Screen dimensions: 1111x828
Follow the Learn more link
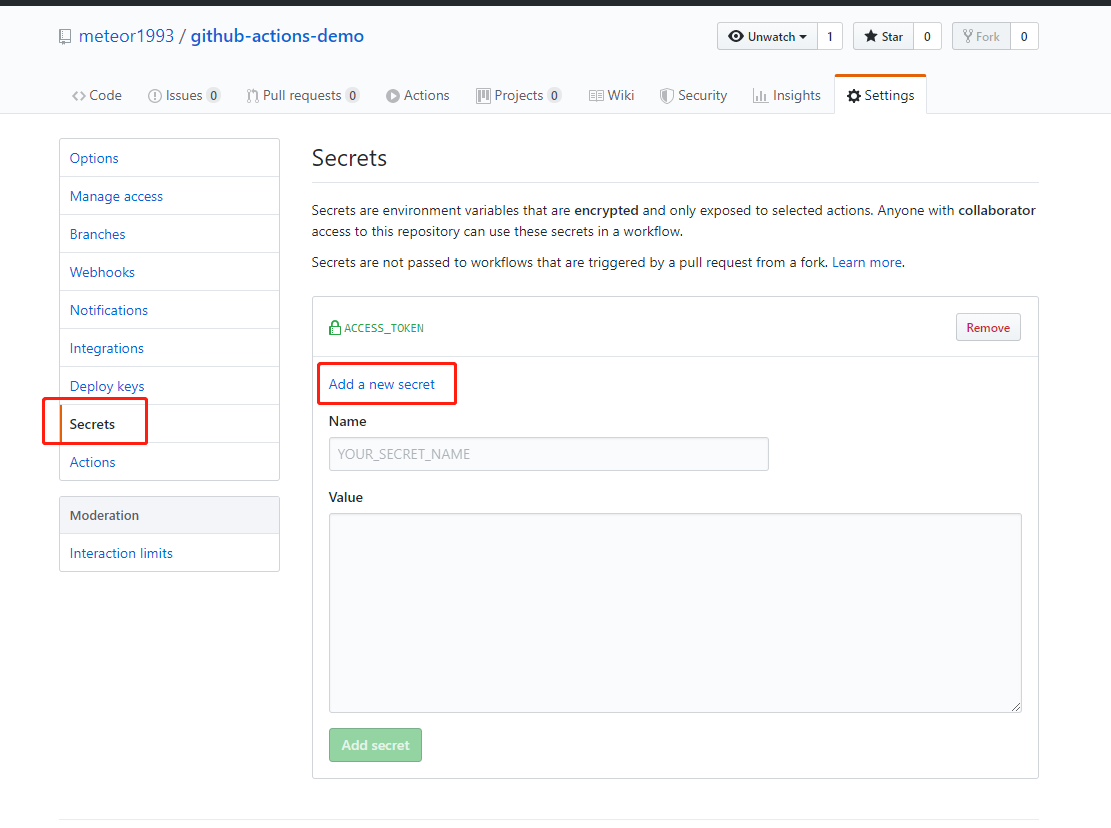point(867,263)
